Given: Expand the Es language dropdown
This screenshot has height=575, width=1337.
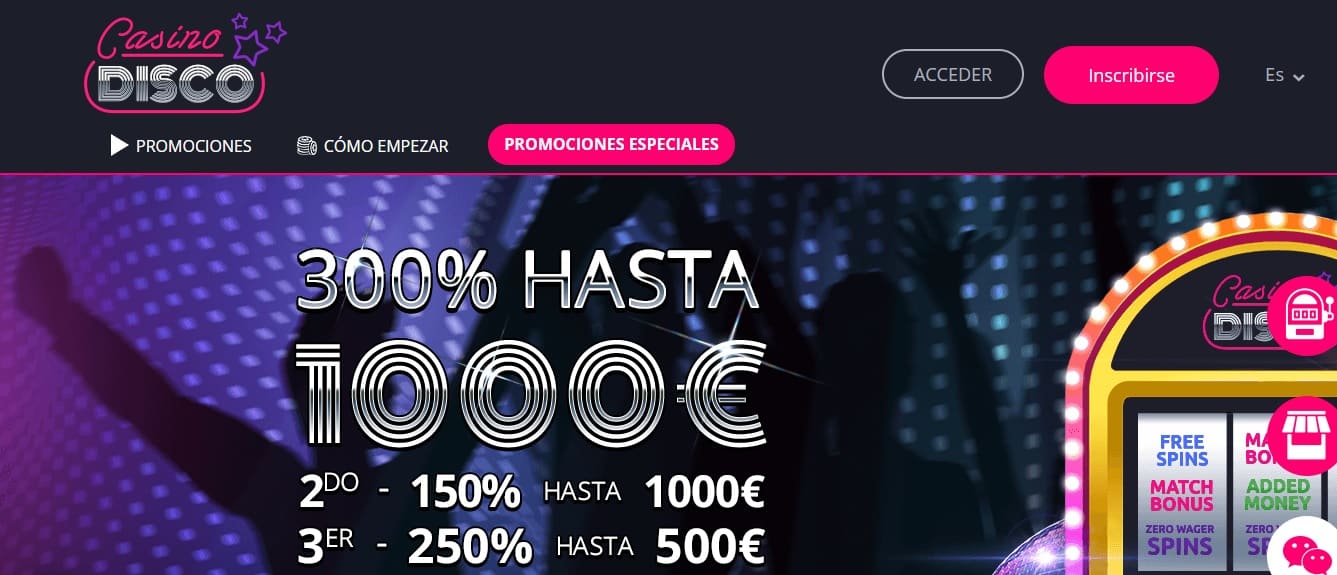Looking at the screenshot, I should point(1285,76).
